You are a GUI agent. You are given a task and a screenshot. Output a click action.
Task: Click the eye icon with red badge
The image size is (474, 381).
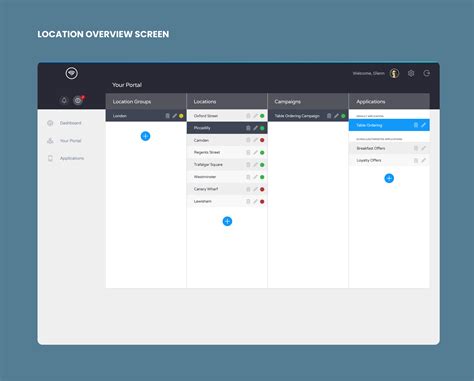[x=78, y=100]
